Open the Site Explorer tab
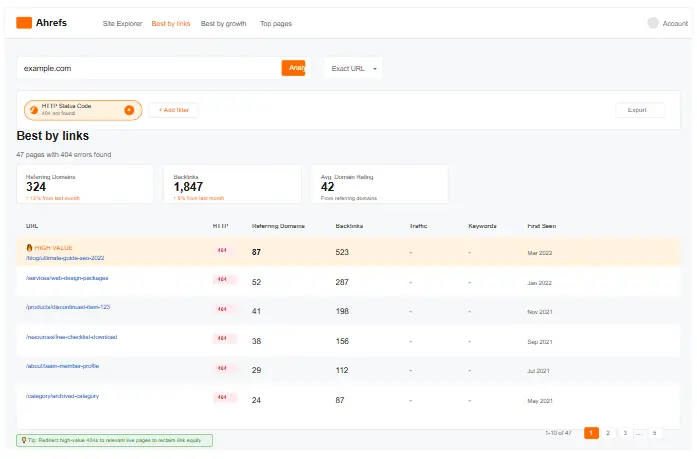The width and height of the screenshot is (697, 459). click(x=122, y=24)
